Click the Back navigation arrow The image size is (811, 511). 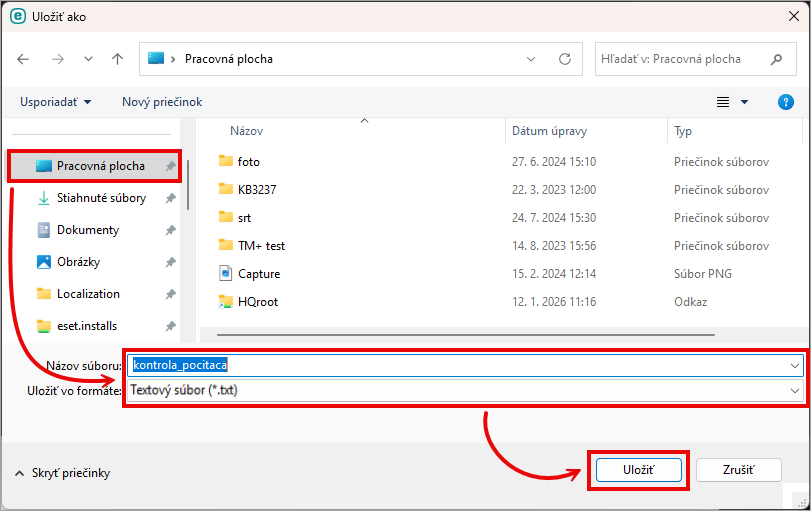point(24,59)
